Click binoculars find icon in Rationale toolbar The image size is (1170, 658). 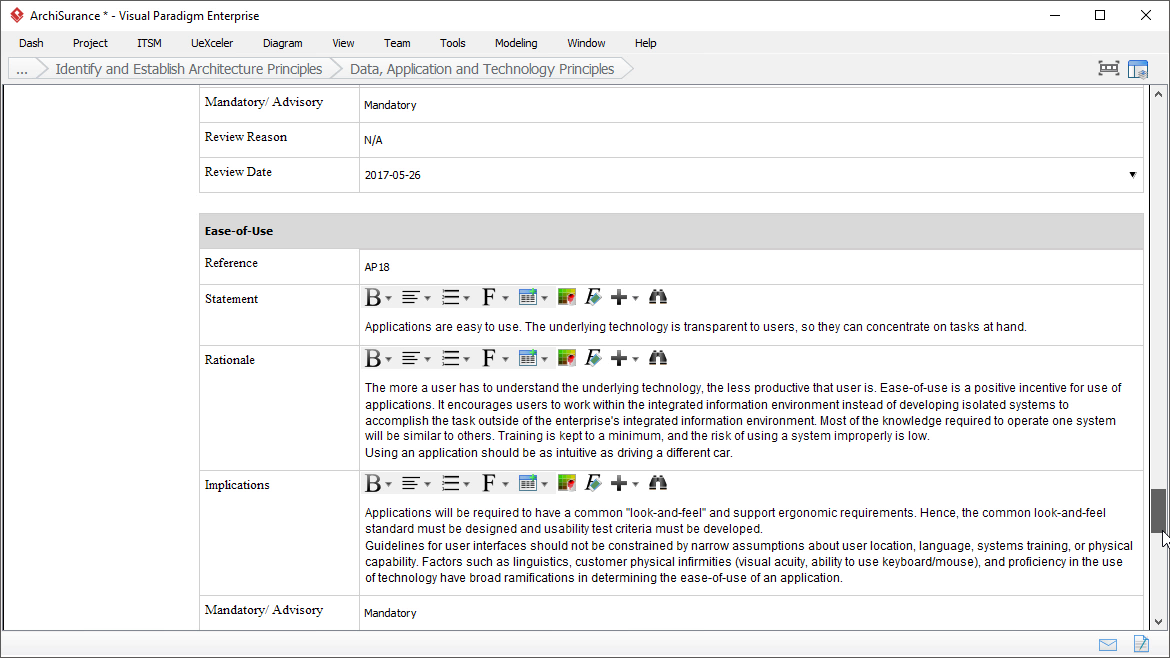pos(657,359)
